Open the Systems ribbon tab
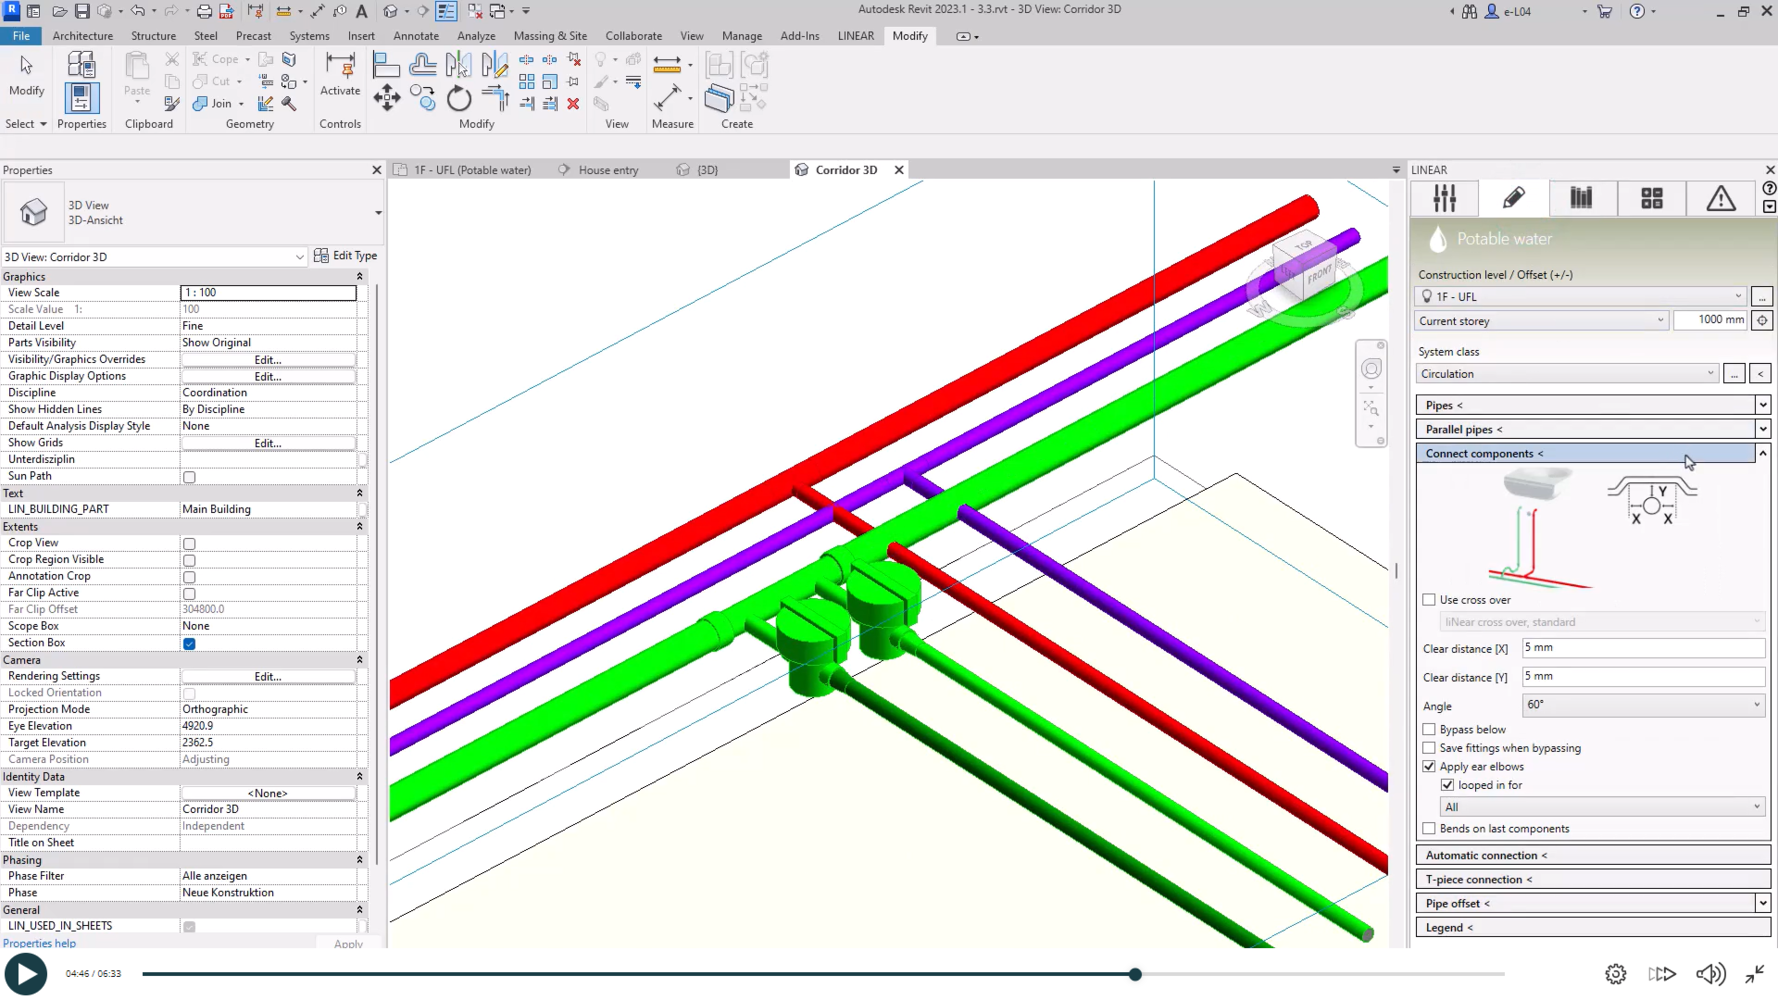This screenshot has height=1000, width=1778. pyautogui.click(x=309, y=36)
